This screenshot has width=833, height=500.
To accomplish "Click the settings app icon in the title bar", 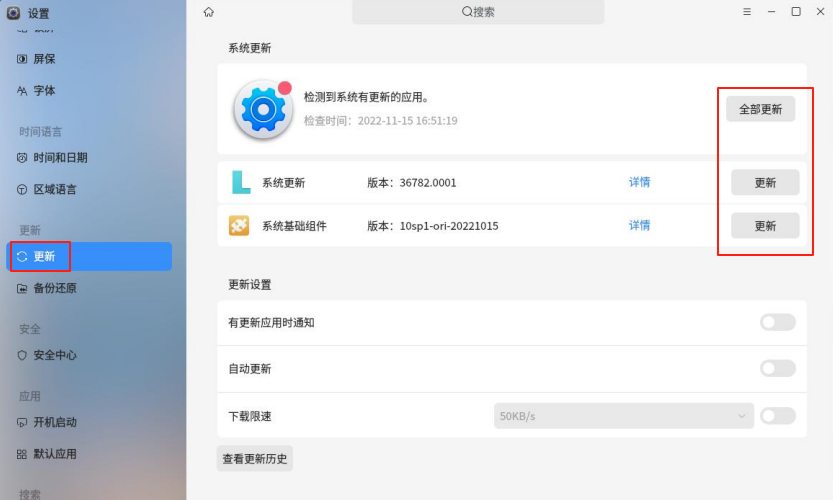I will pos(13,13).
